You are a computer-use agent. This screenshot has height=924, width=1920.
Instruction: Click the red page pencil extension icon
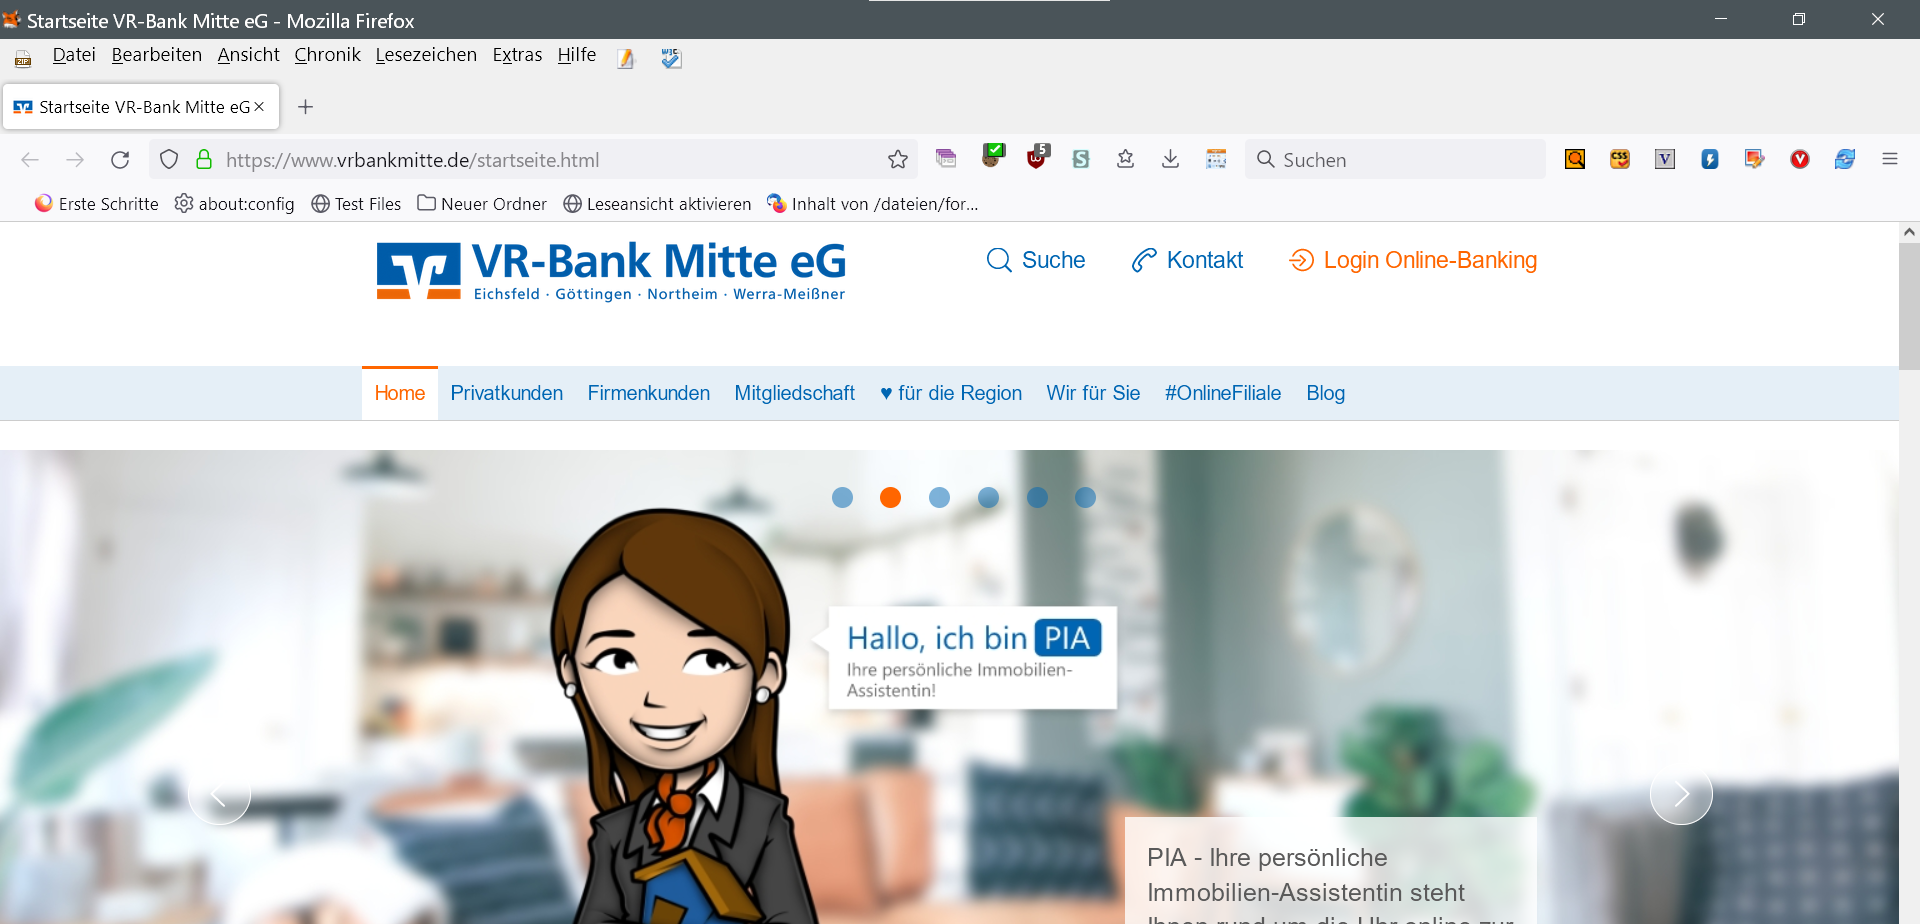[x=1755, y=159]
